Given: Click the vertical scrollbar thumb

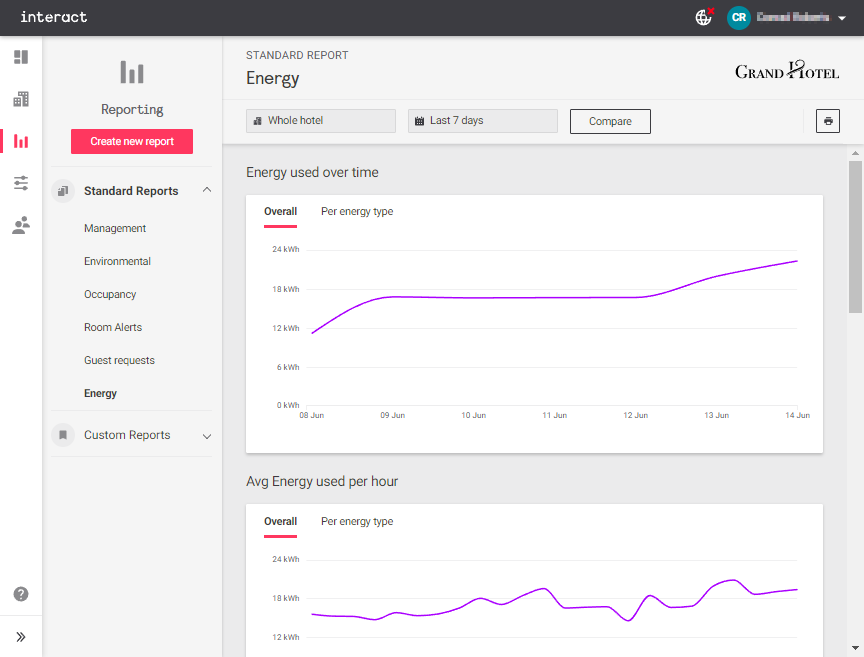Looking at the screenshot, I should (x=855, y=236).
